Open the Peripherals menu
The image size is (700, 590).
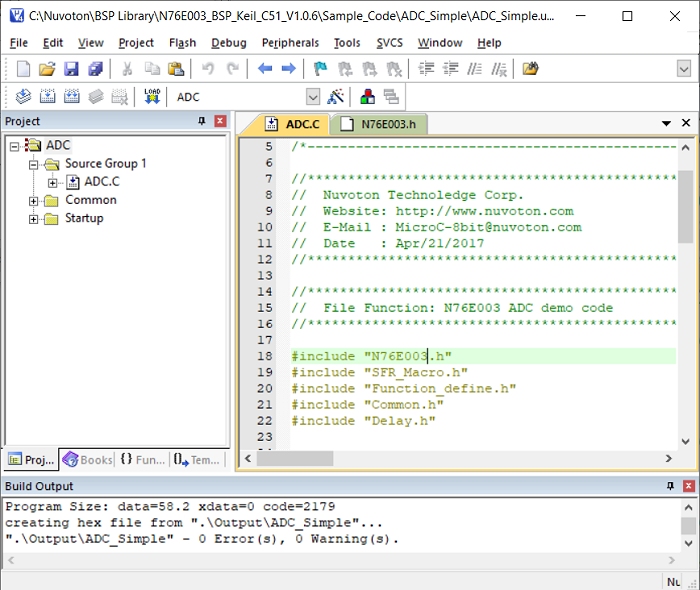click(290, 43)
